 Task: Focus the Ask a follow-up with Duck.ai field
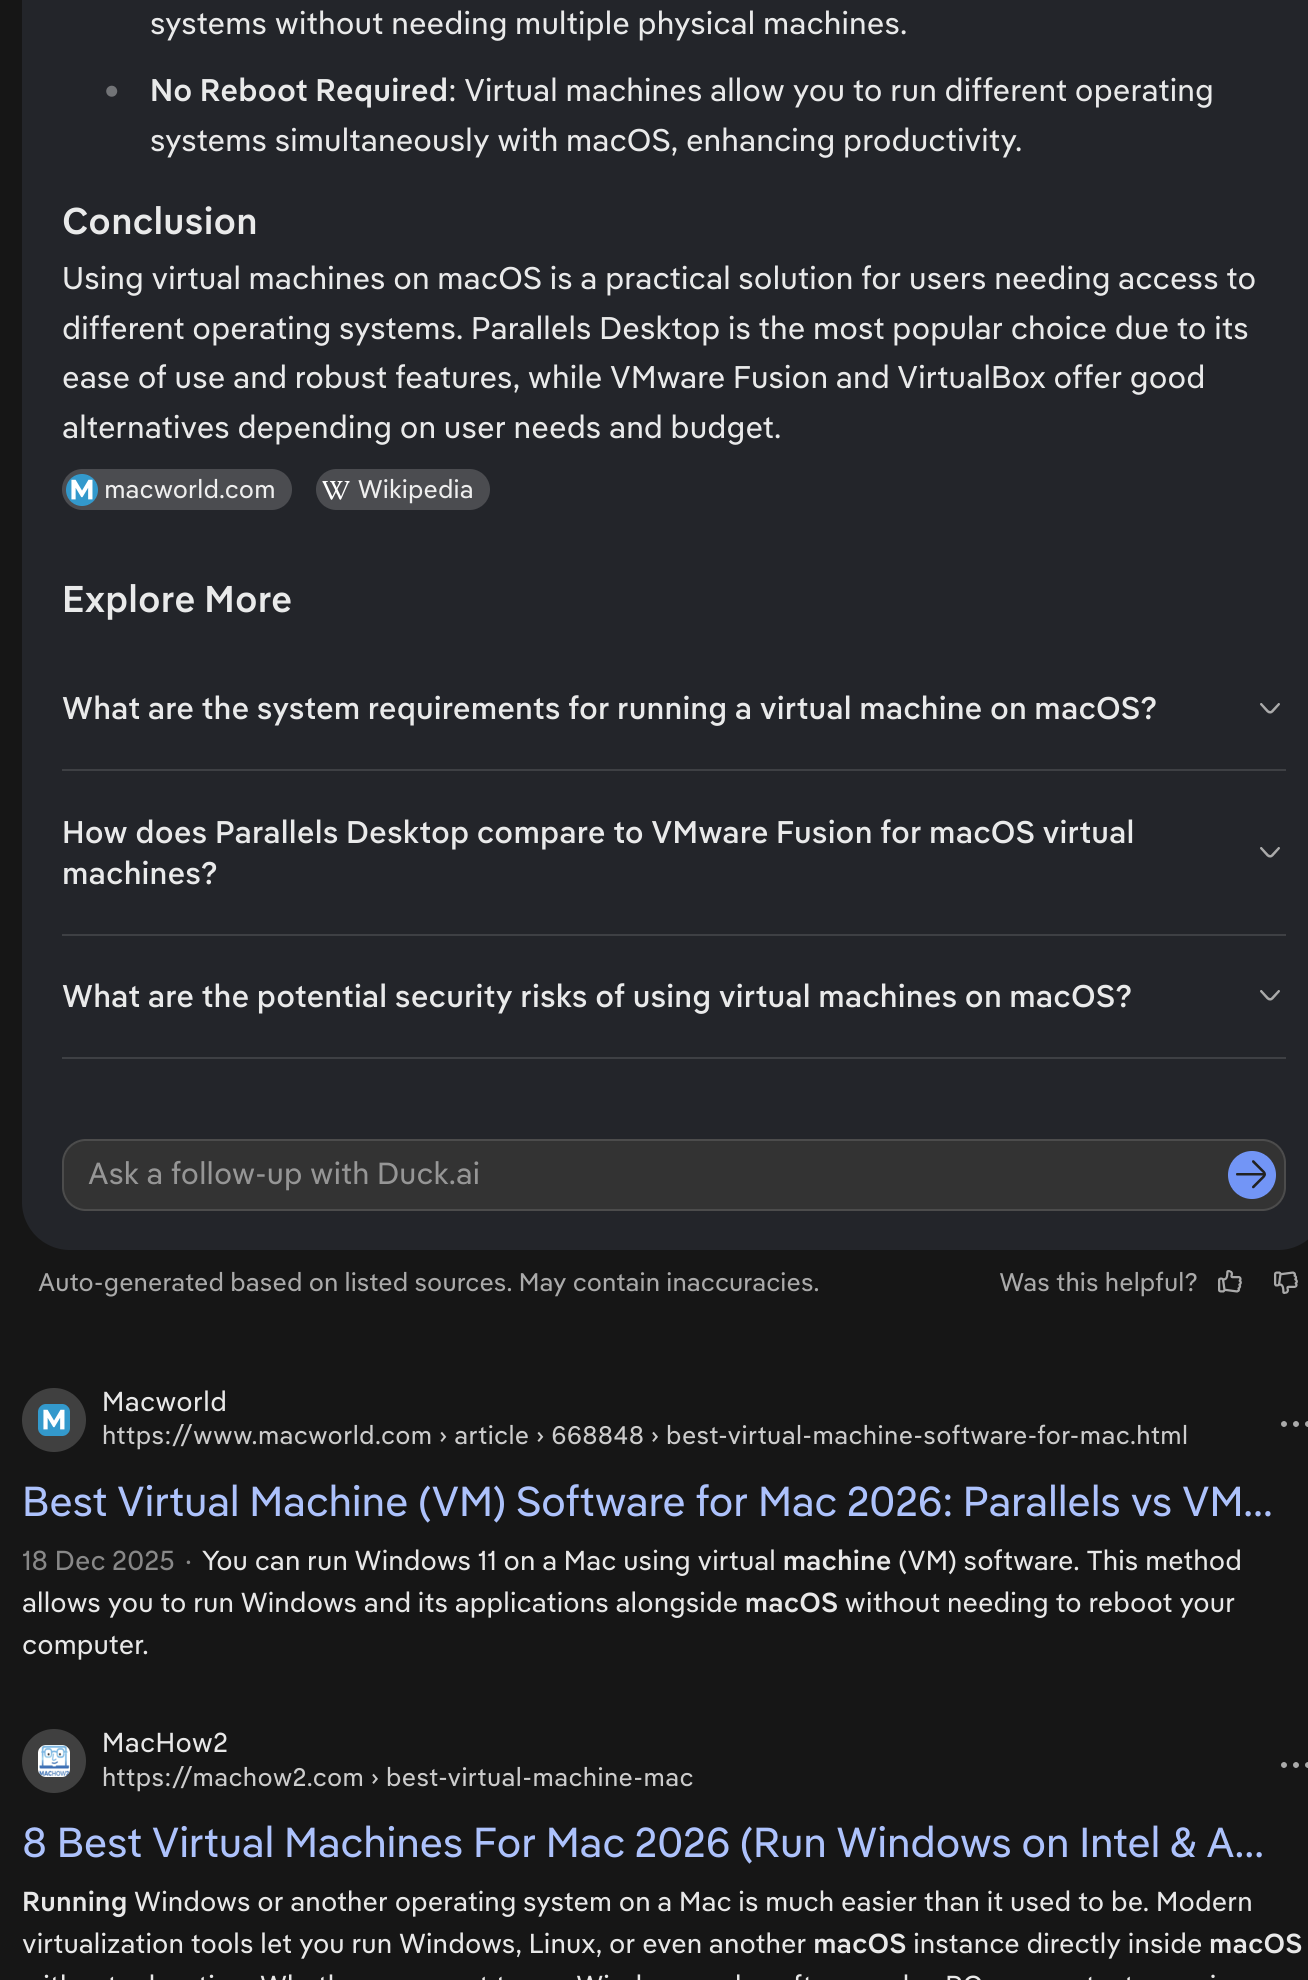(x=640, y=1175)
